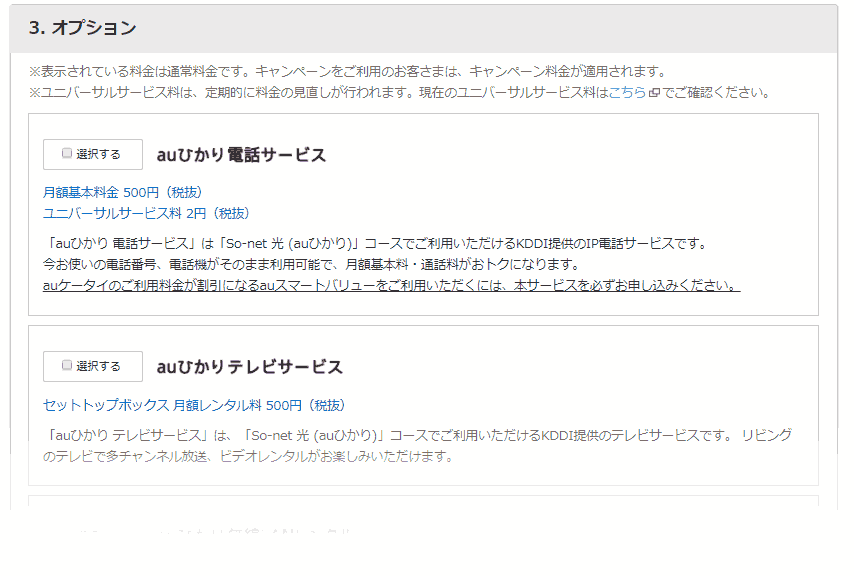Click ユニバーサルサービス料 2円（税抜） link

146,213
